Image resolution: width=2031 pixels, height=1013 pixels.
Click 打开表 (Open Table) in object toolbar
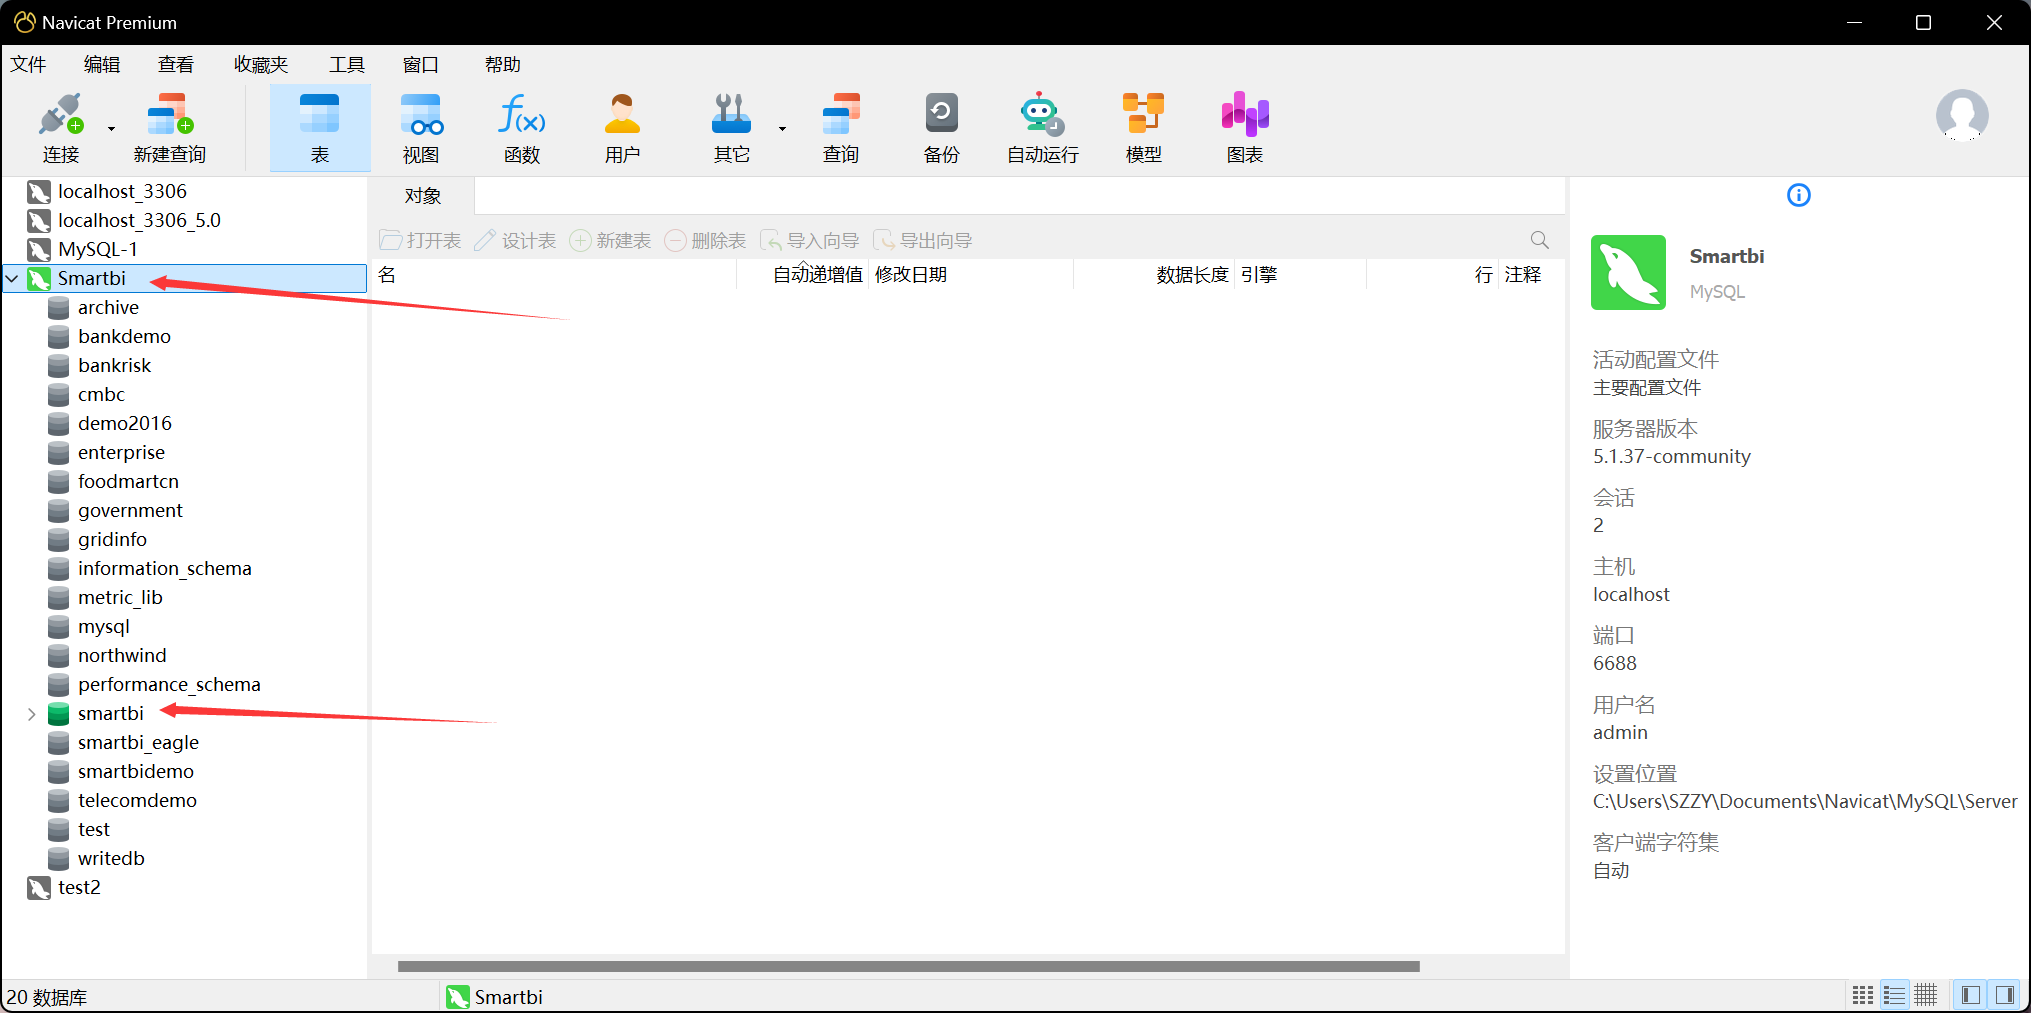point(421,241)
